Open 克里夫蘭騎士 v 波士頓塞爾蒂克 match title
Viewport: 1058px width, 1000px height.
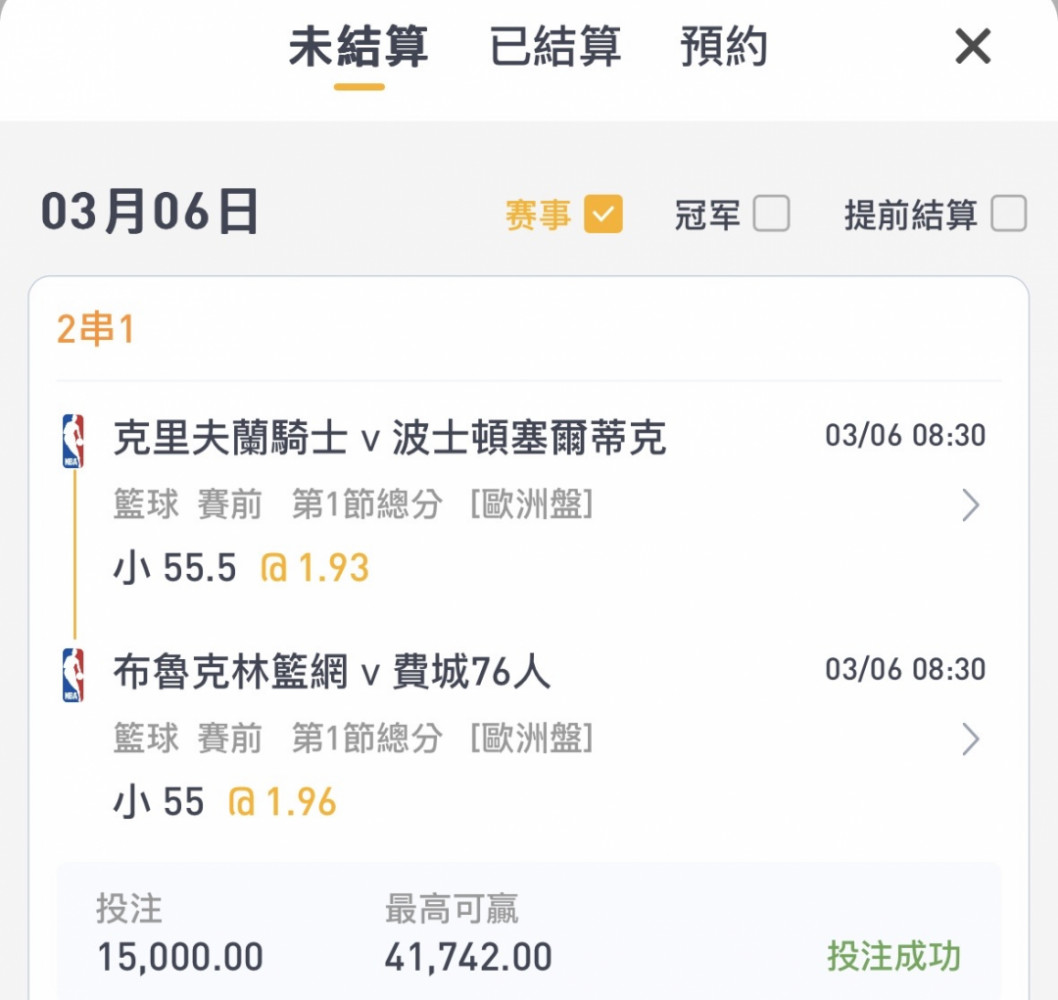click(389, 437)
